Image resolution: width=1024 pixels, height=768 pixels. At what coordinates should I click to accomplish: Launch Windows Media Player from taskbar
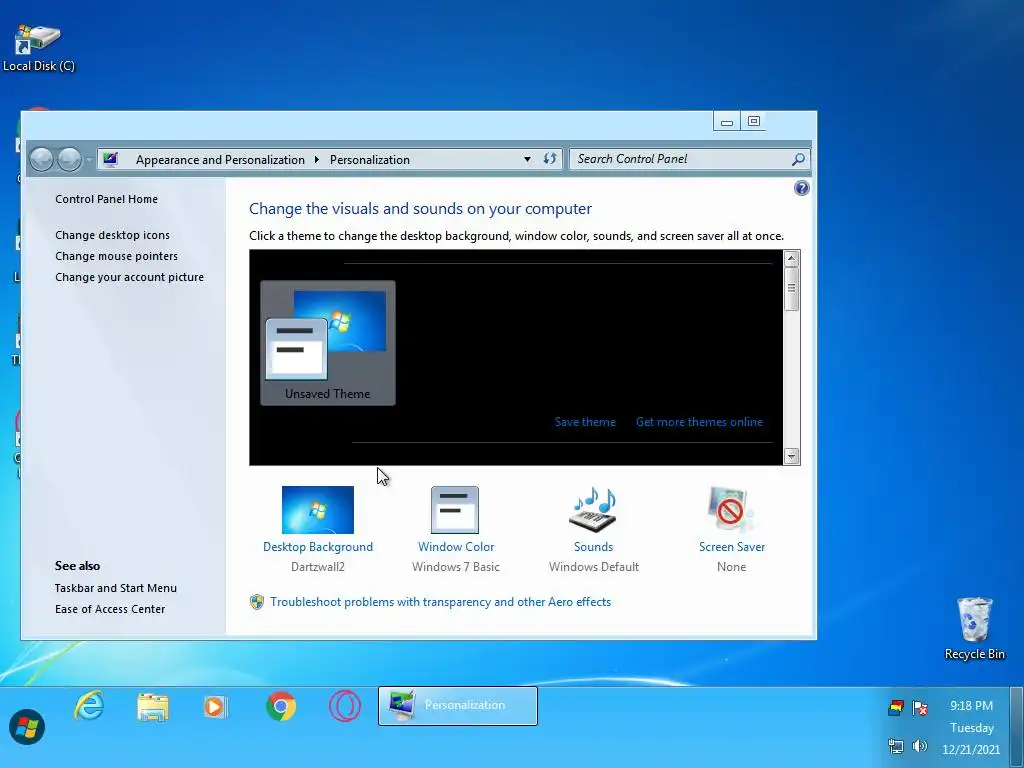[215, 707]
